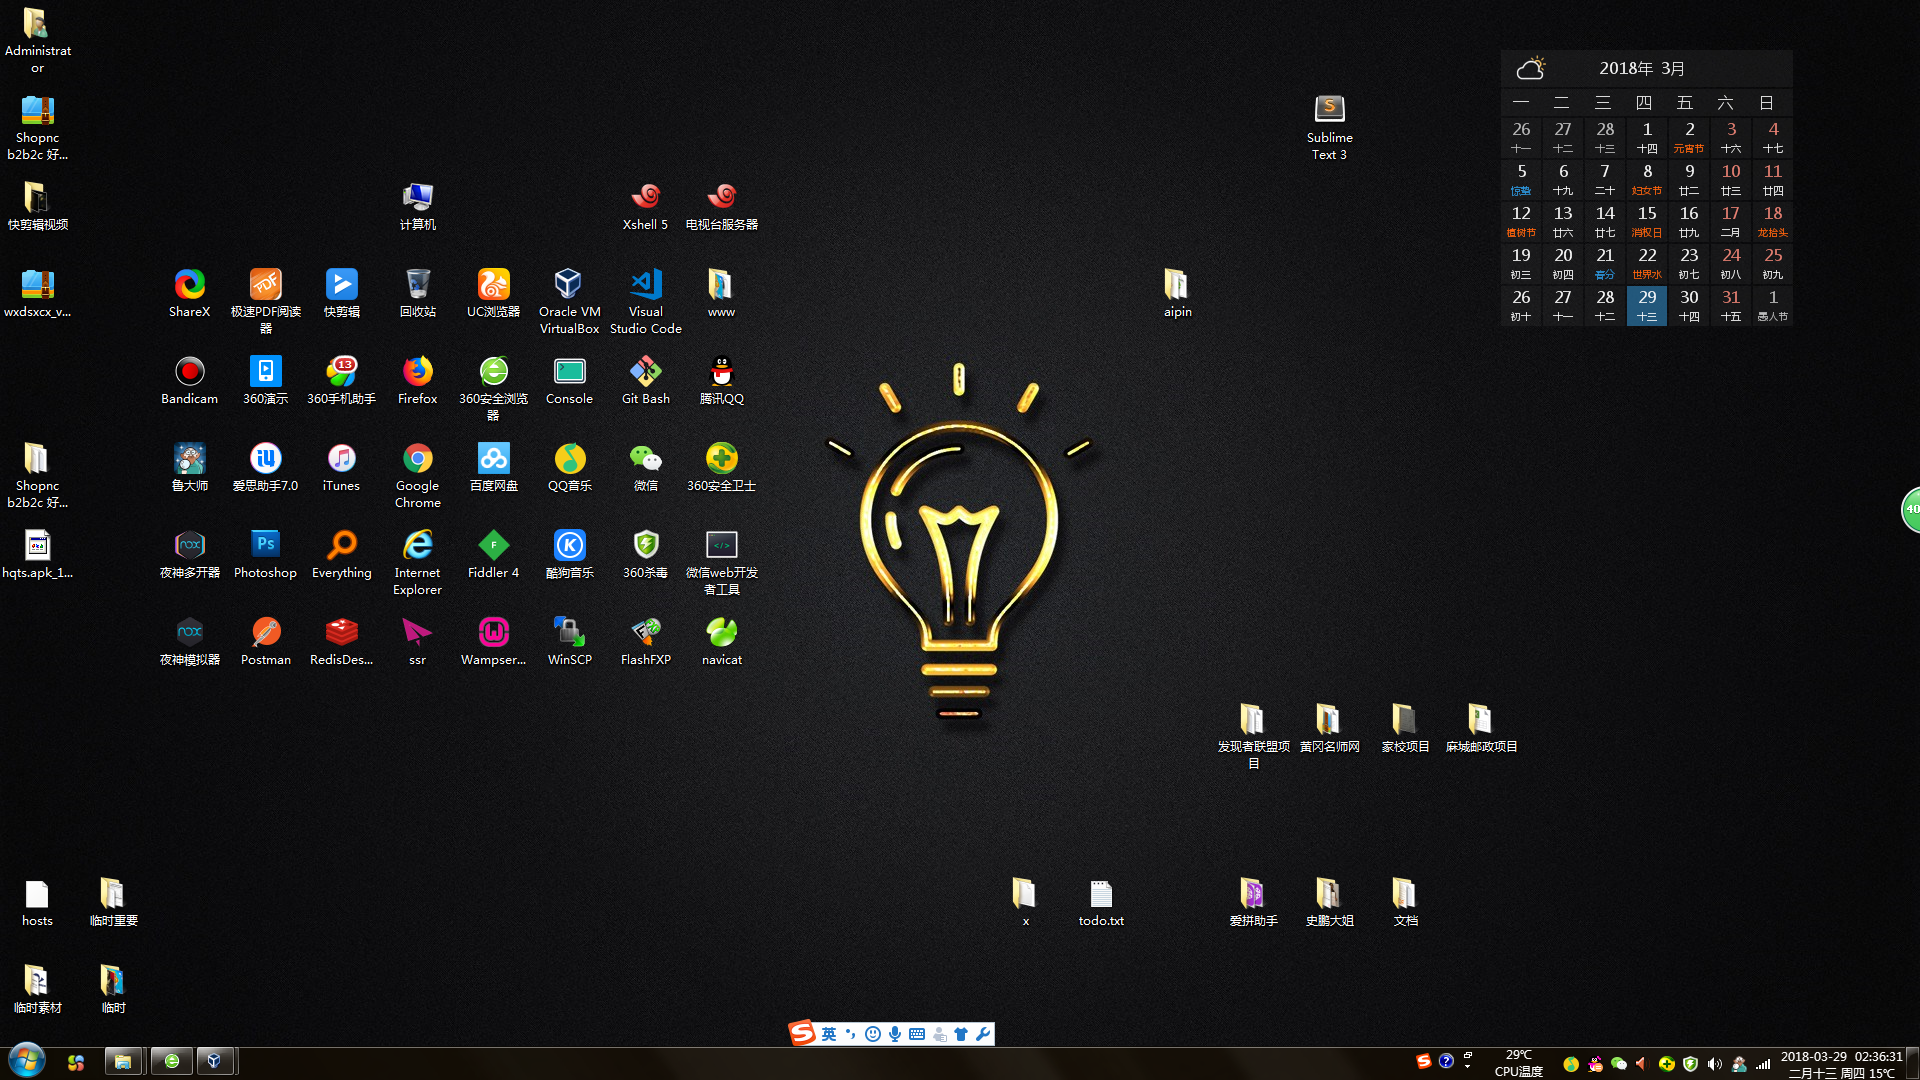Open the Sogou soft keyboard menu
Screen dimensions: 1920x1080
point(917,1034)
